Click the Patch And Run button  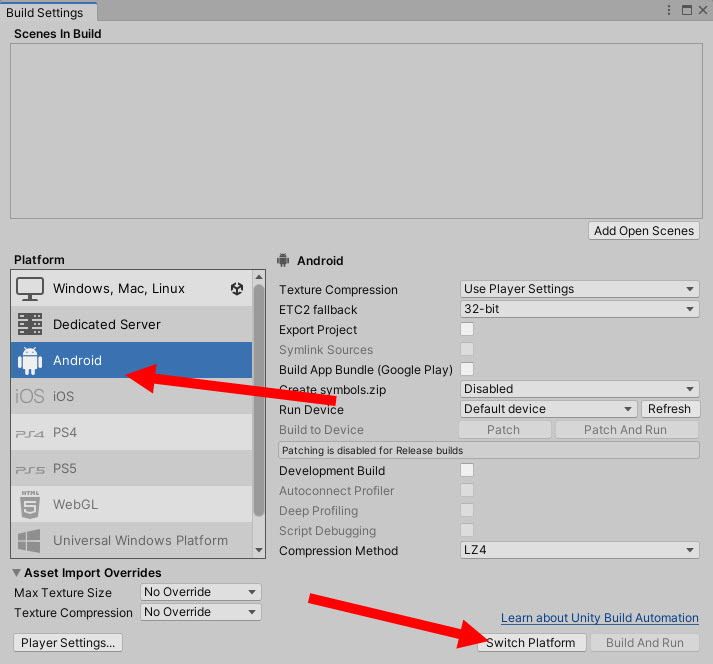(627, 430)
